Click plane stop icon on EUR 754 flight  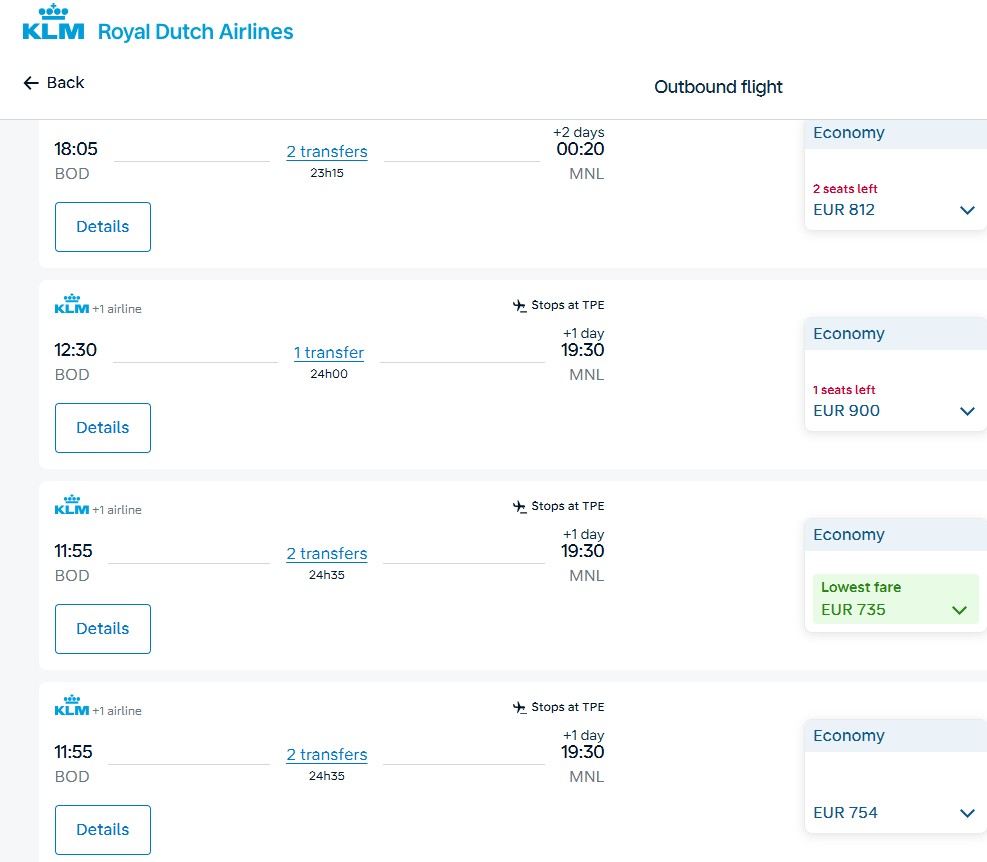click(x=519, y=708)
